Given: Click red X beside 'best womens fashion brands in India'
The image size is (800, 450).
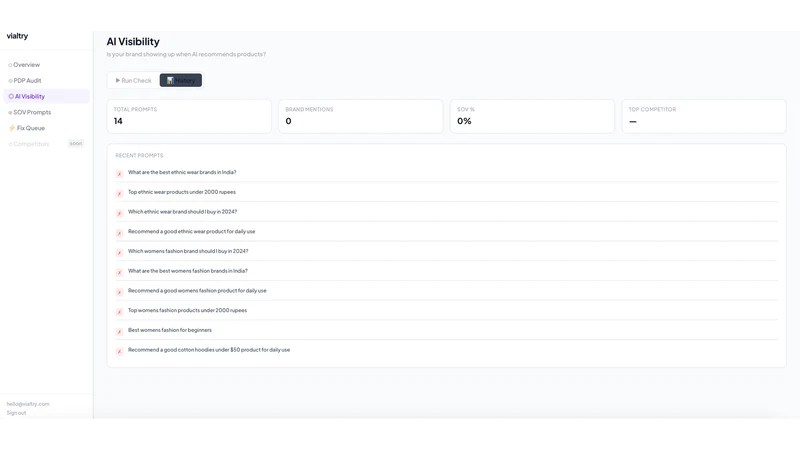Looking at the screenshot, I should 119,272.
